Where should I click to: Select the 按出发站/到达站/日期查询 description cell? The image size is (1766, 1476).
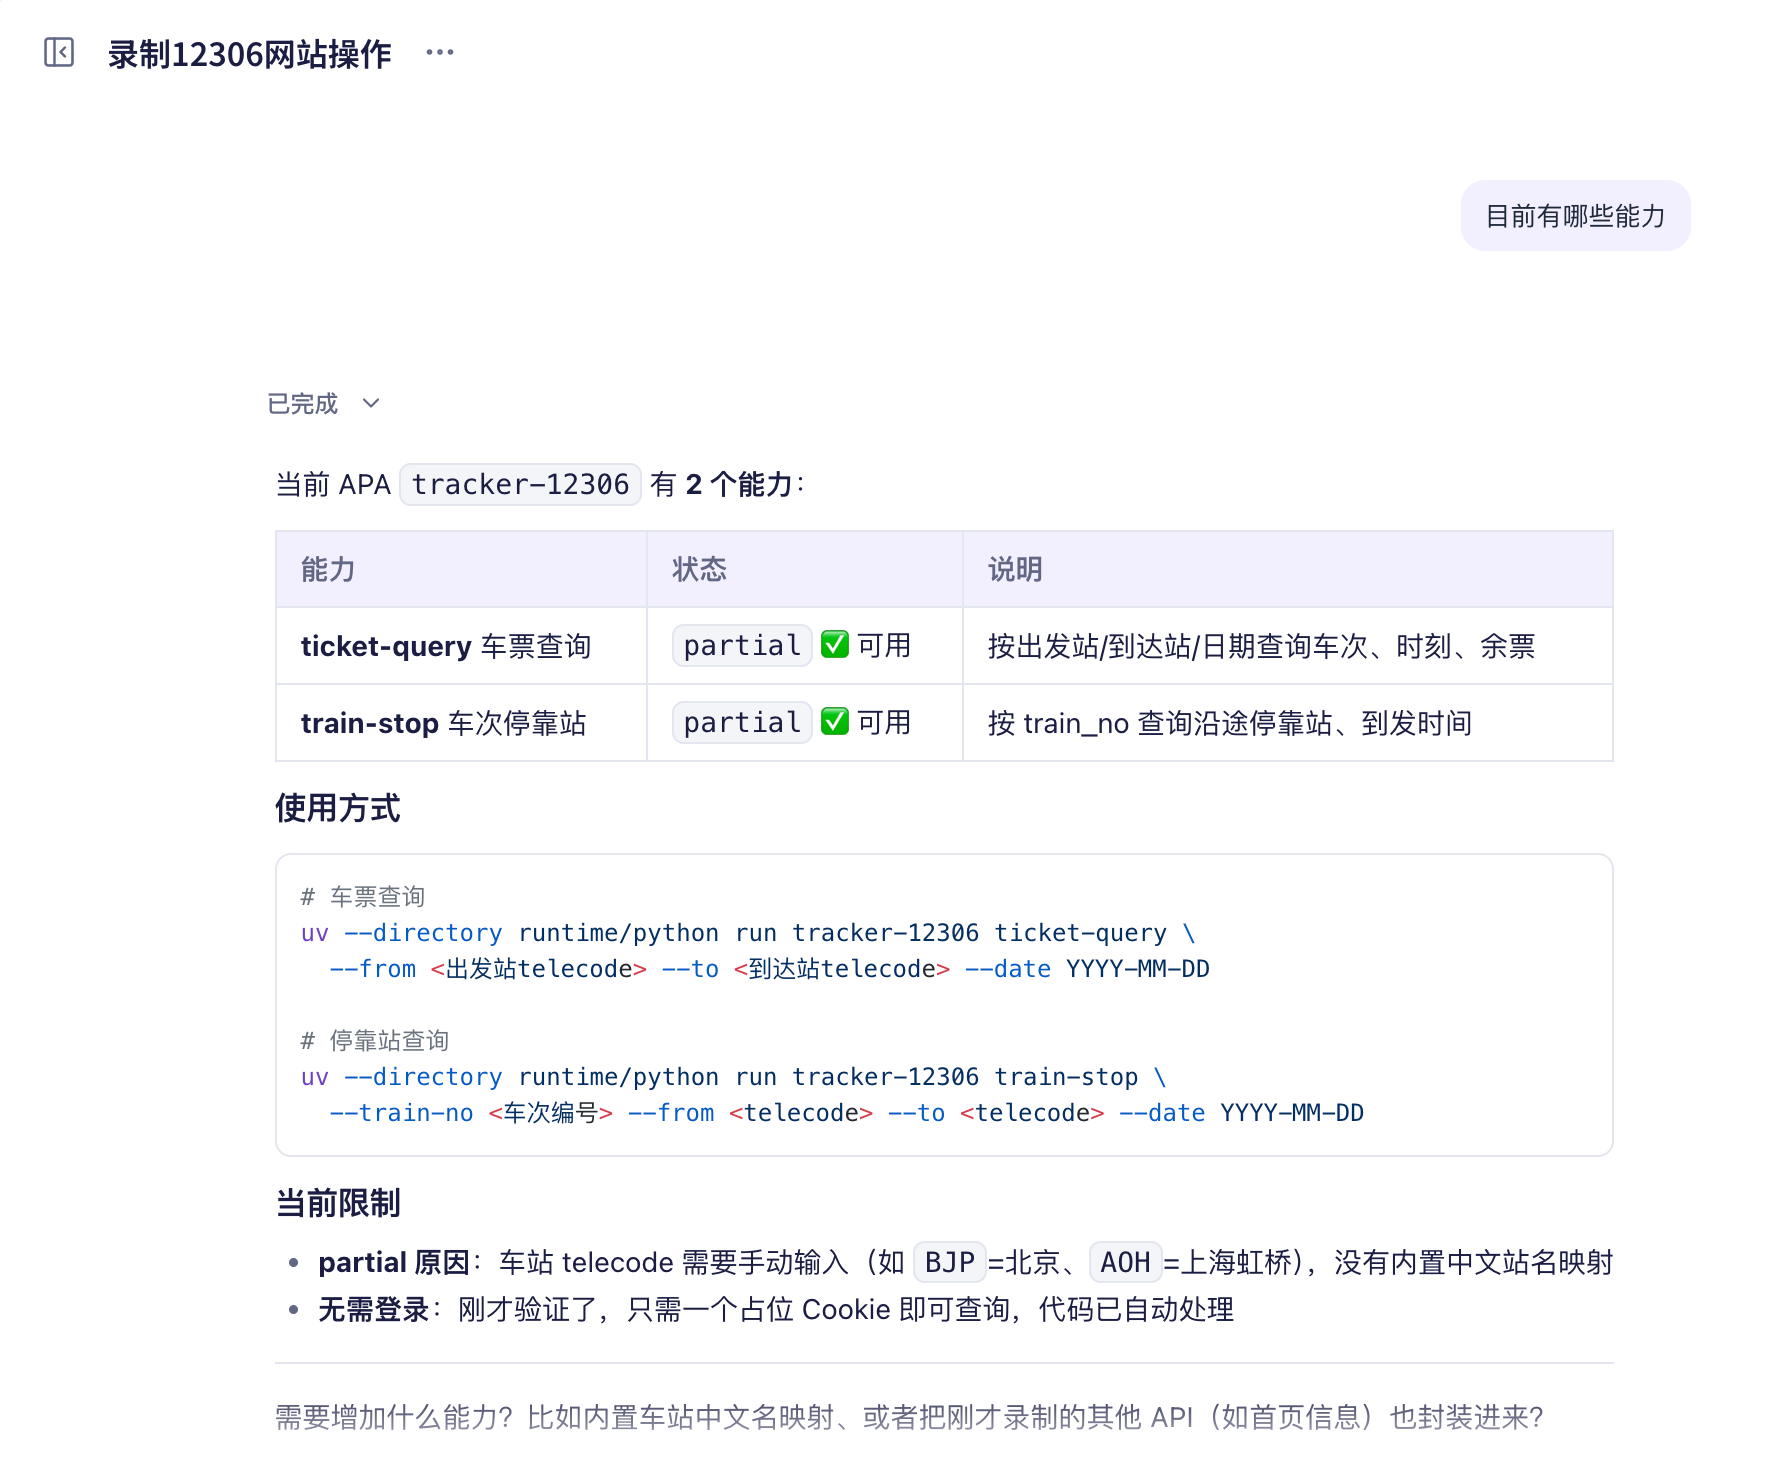click(x=1288, y=646)
